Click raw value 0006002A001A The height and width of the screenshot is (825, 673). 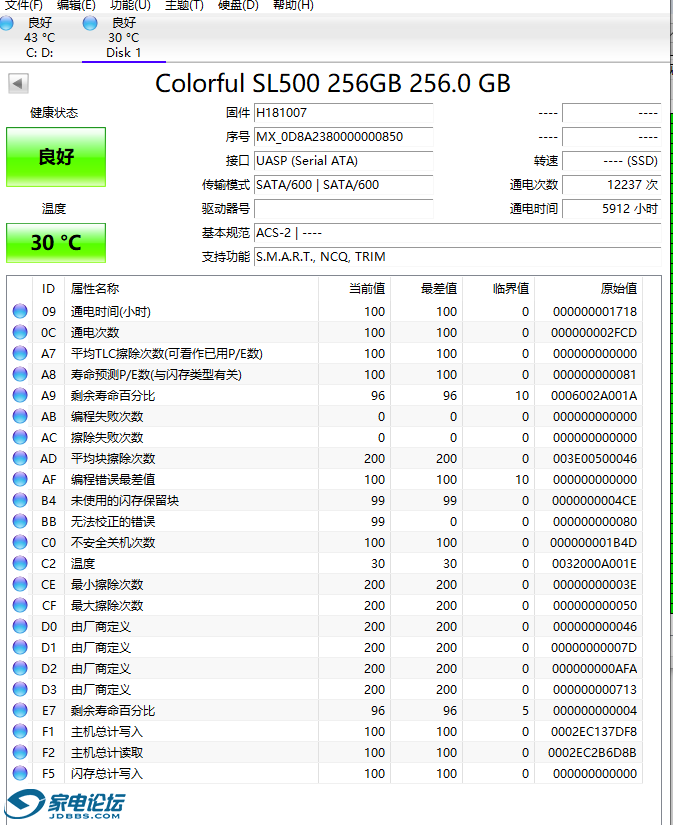click(594, 396)
